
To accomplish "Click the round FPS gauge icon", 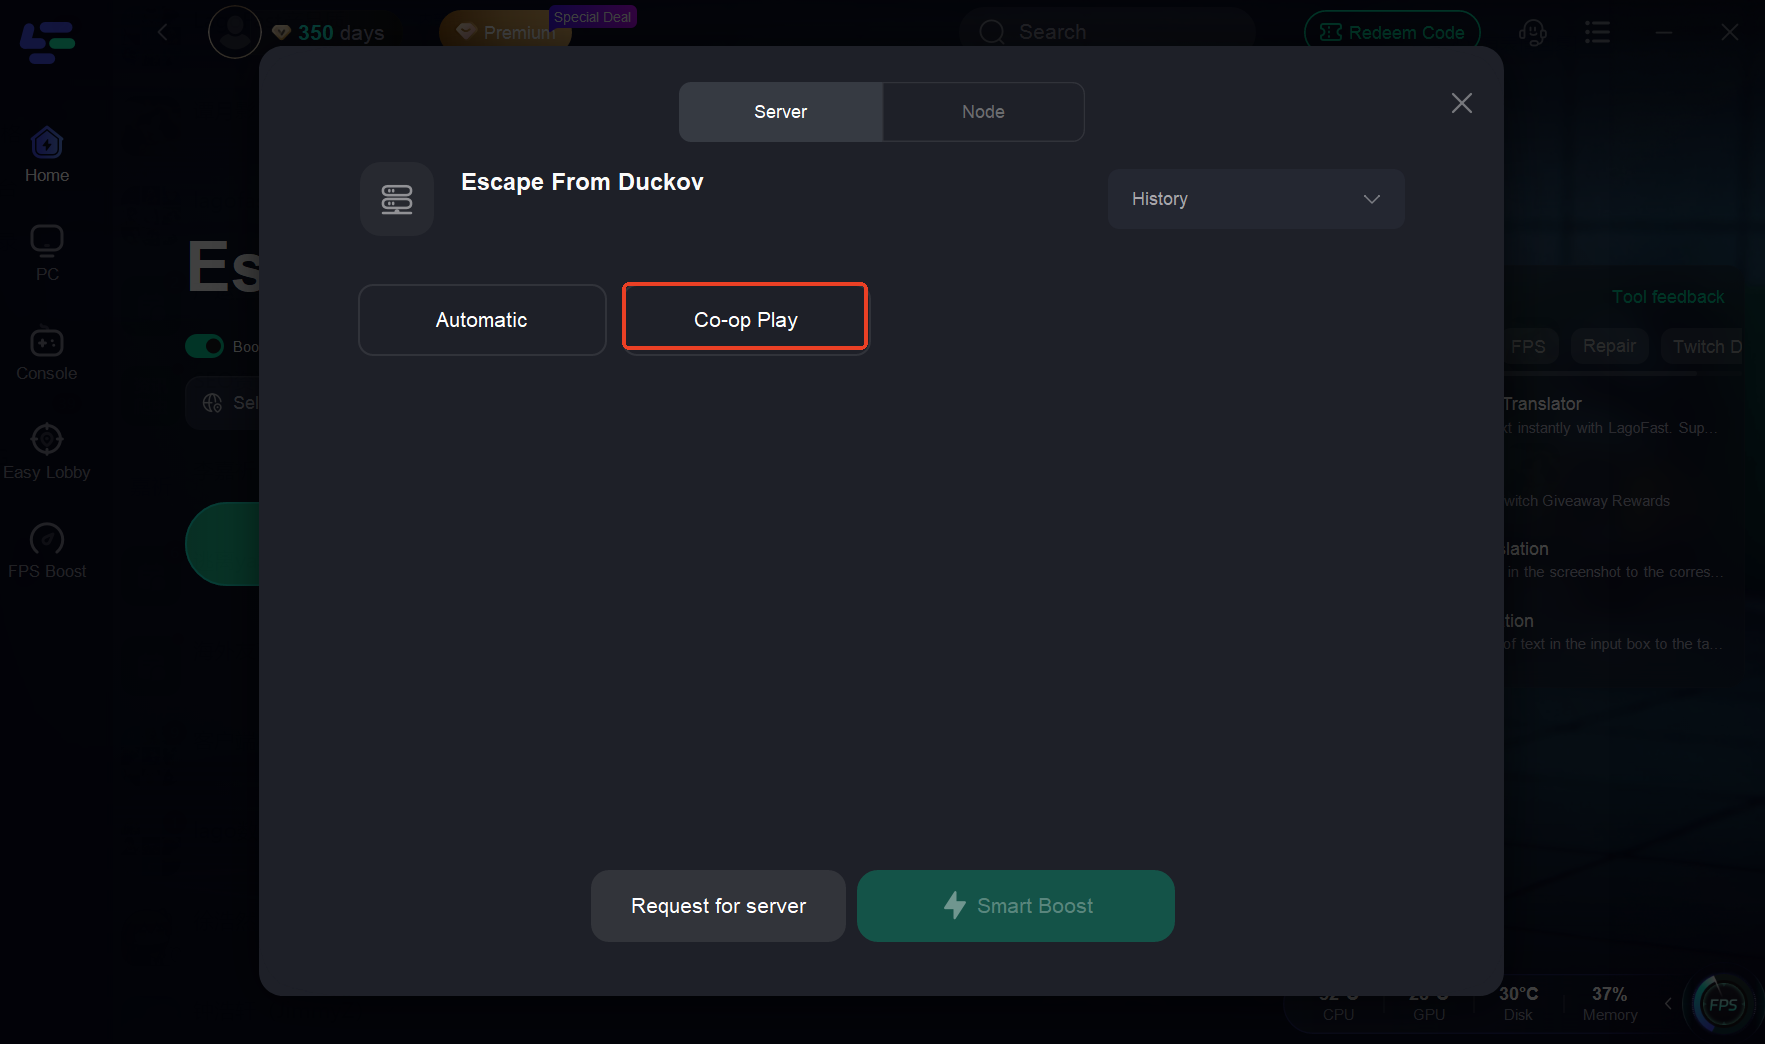I will [x=1722, y=1004].
